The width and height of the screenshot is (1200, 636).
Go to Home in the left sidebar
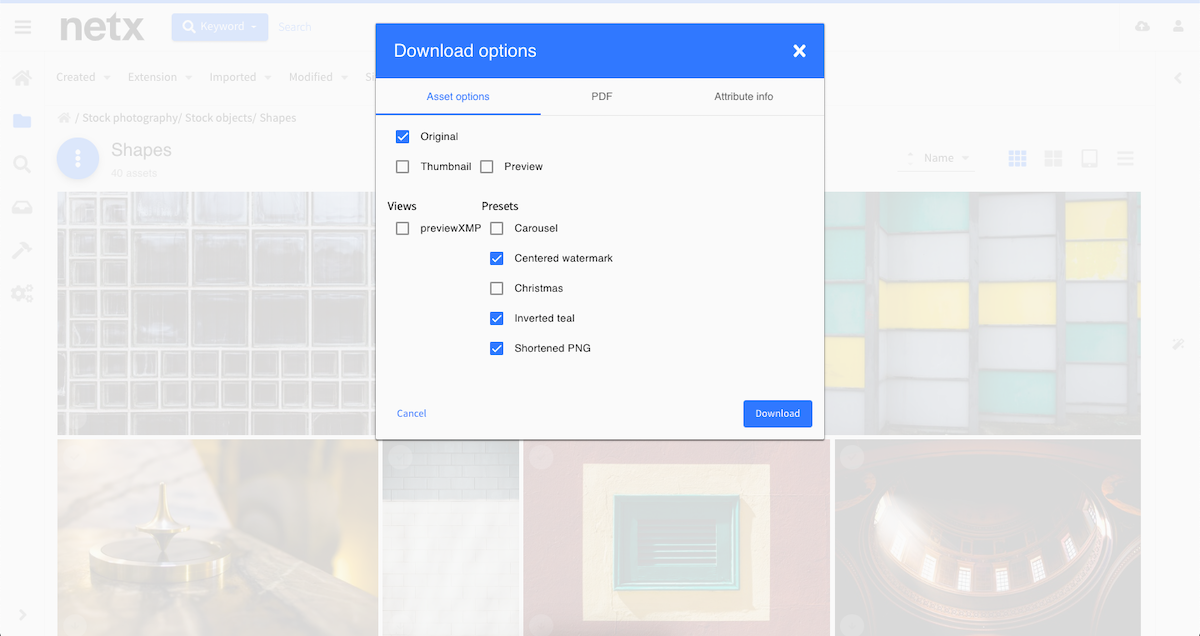coord(22,77)
